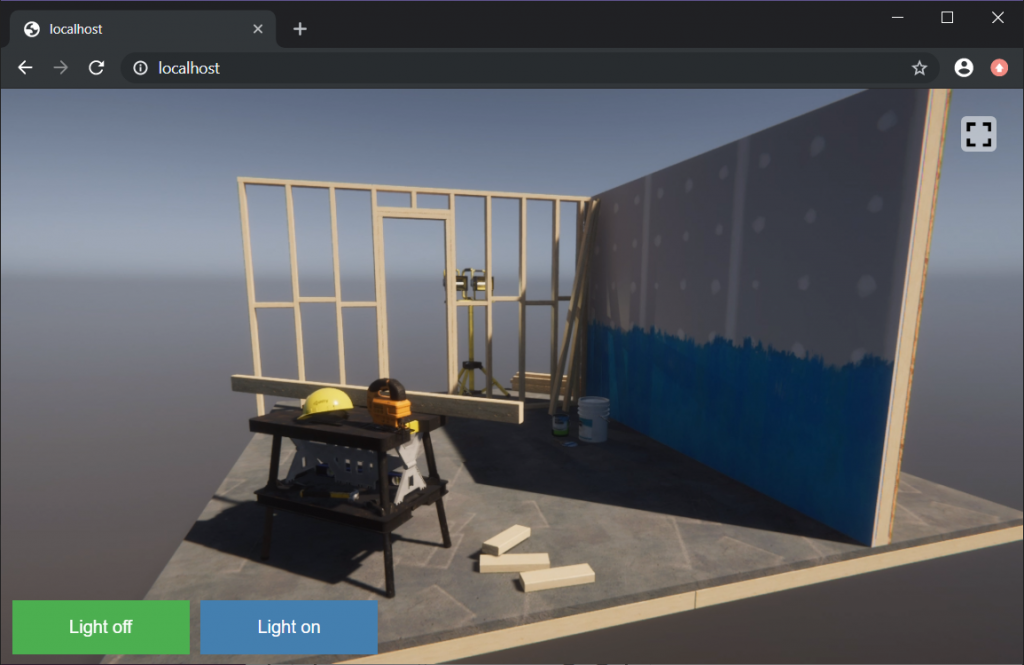Viewport: 1024px width, 665px height.
Task: Turn the scene light off
Action: tap(101, 627)
